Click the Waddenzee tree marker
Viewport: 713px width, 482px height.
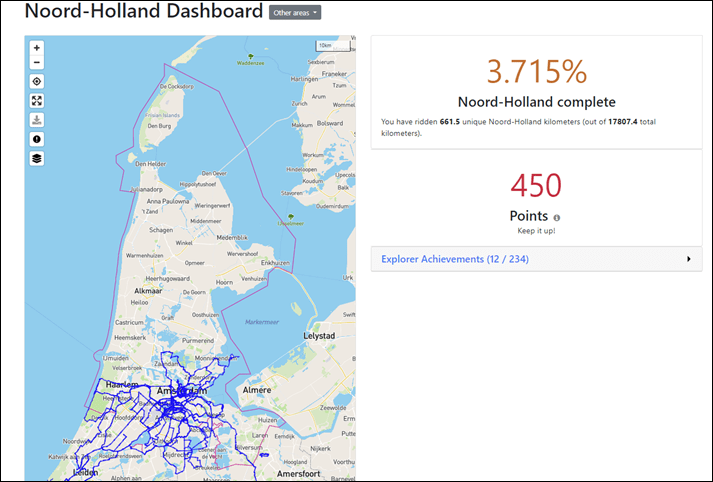(x=250, y=57)
